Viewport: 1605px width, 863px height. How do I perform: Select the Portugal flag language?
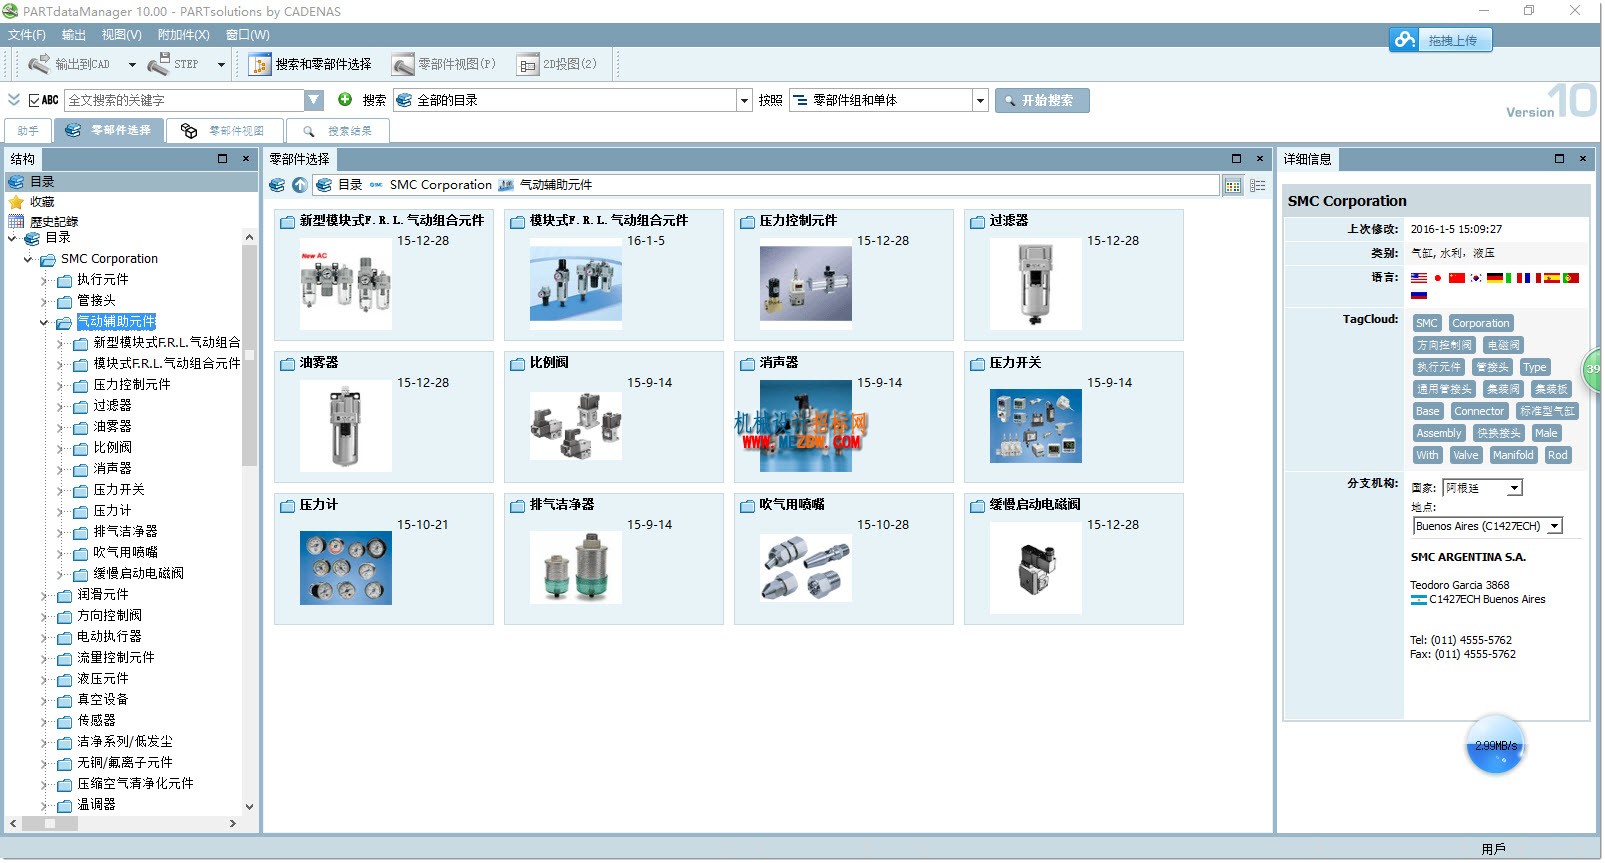click(1571, 278)
